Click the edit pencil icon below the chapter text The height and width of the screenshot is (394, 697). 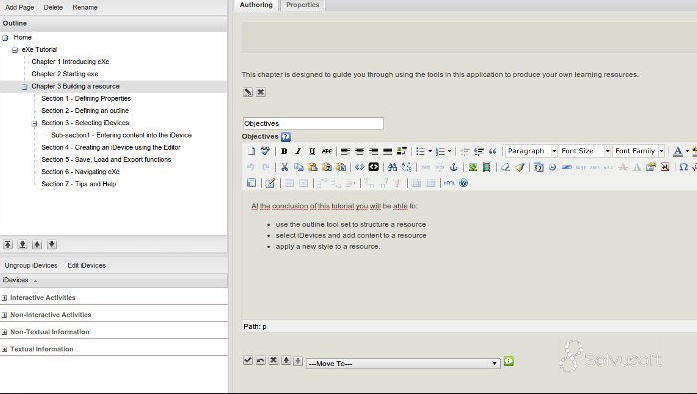248,92
